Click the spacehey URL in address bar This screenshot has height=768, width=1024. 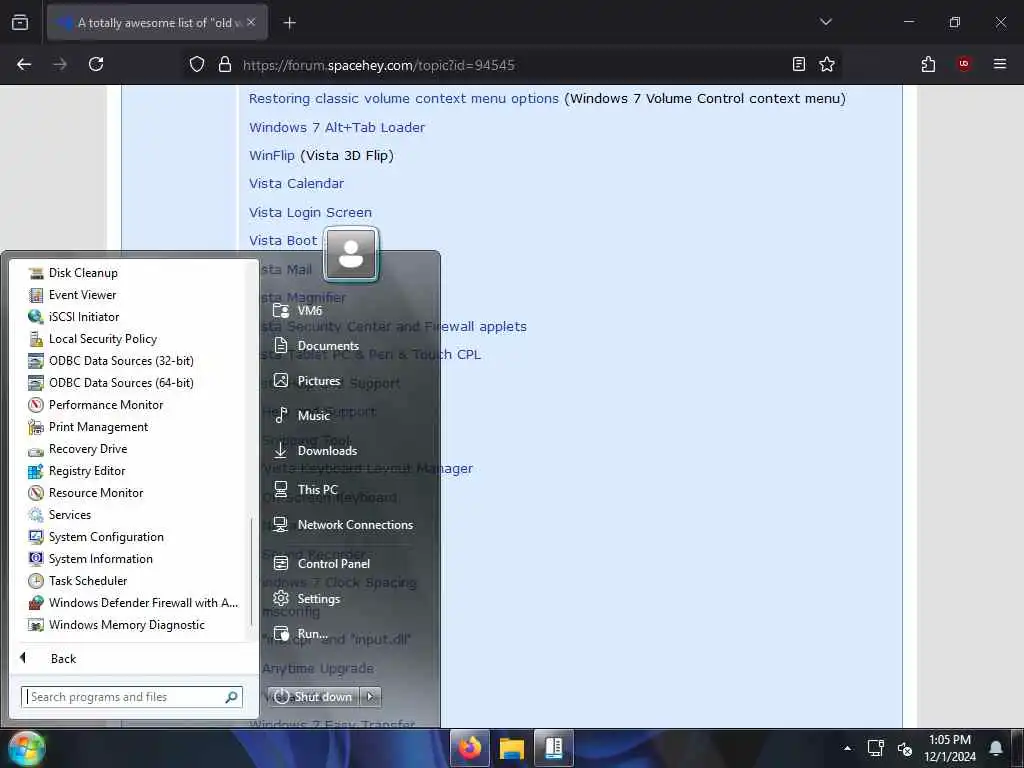[x=379, y=65]
